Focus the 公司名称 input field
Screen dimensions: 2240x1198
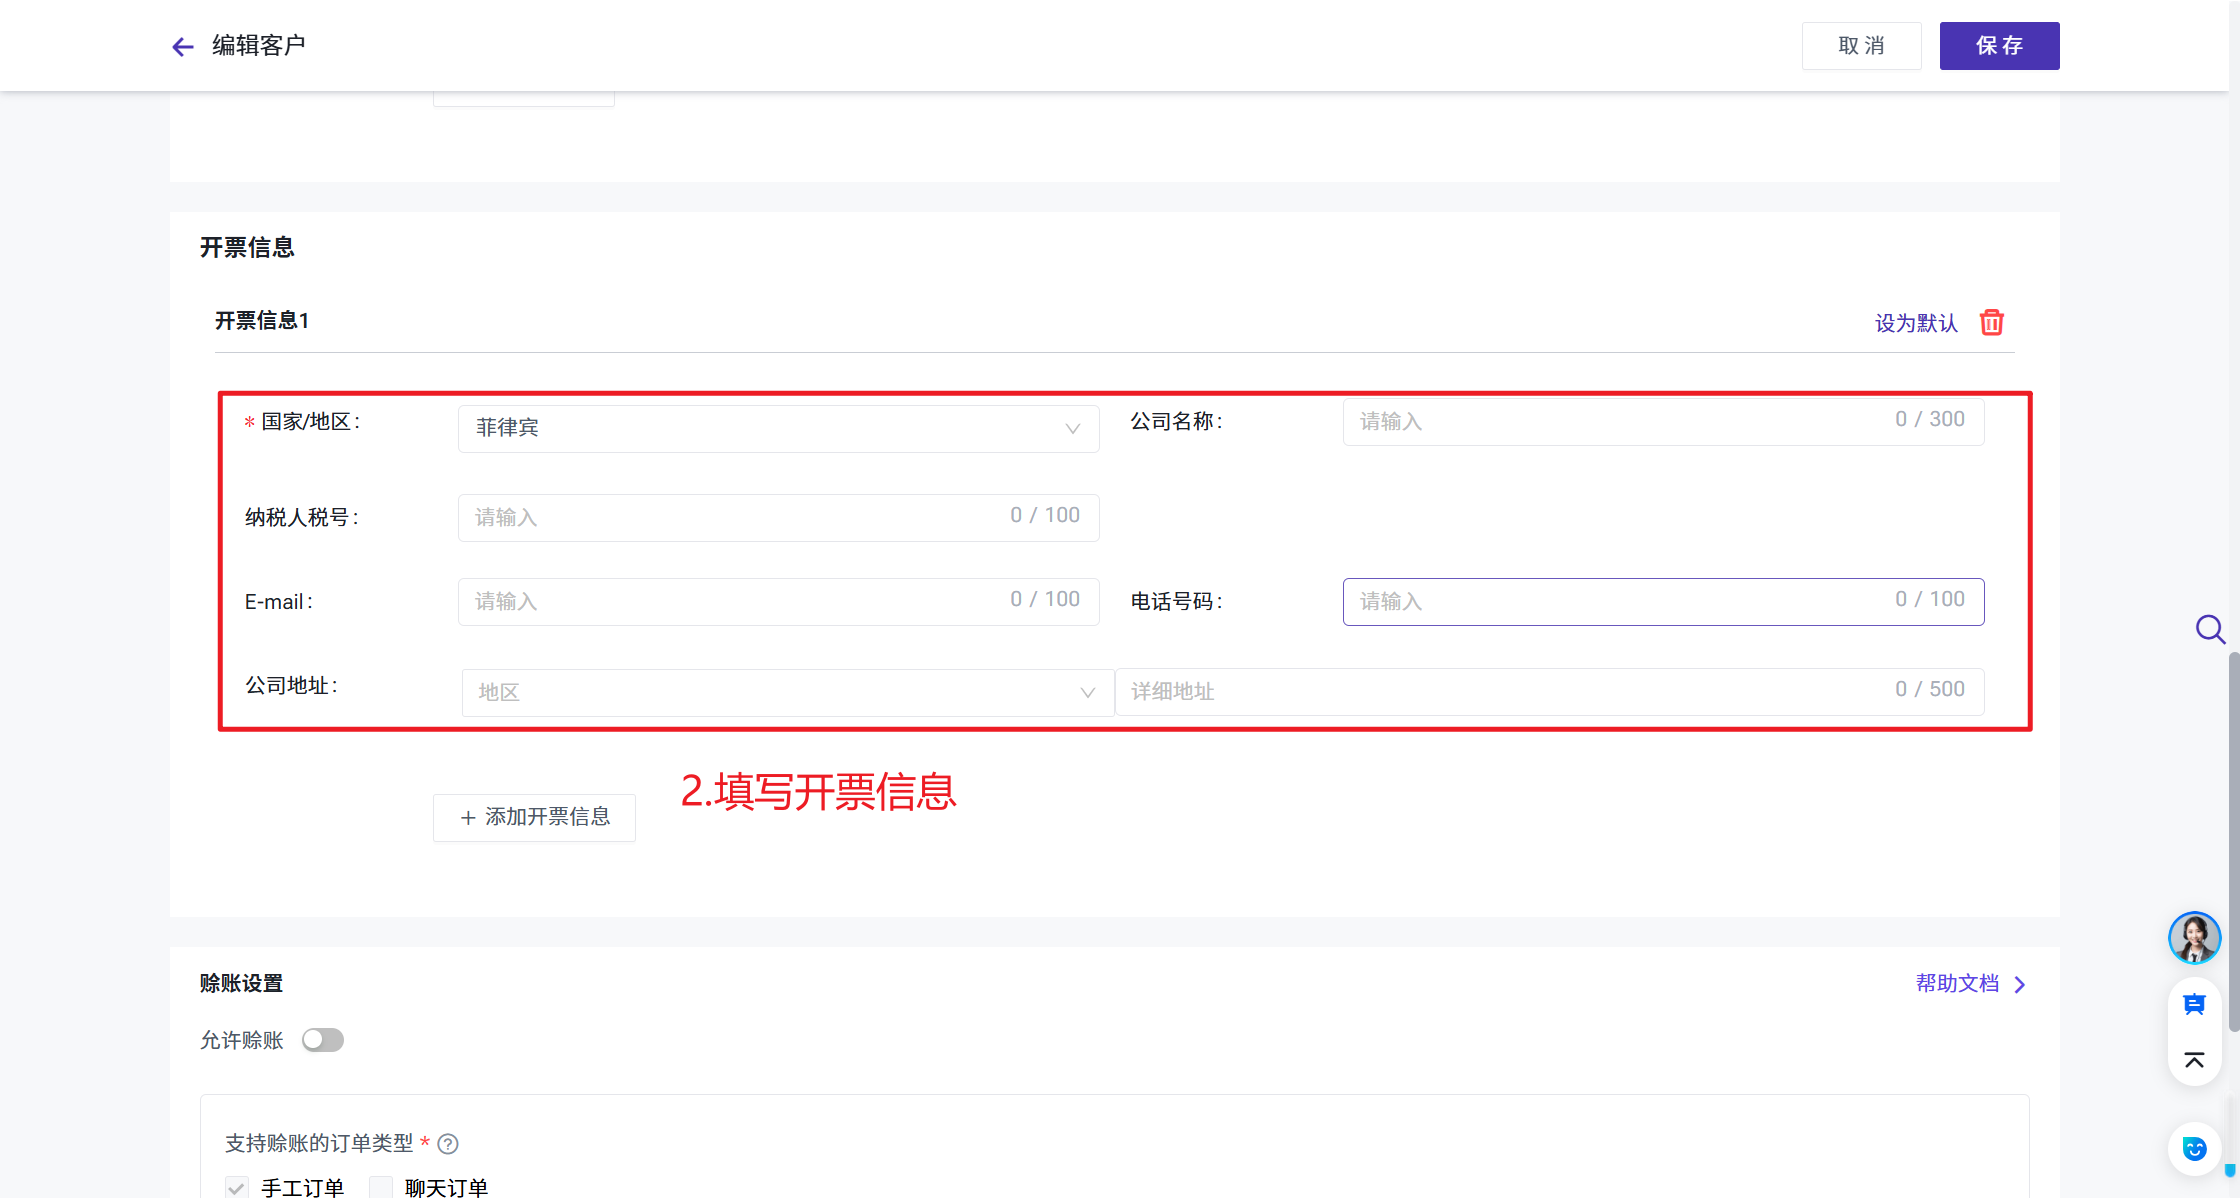[x=1620, y=421]
